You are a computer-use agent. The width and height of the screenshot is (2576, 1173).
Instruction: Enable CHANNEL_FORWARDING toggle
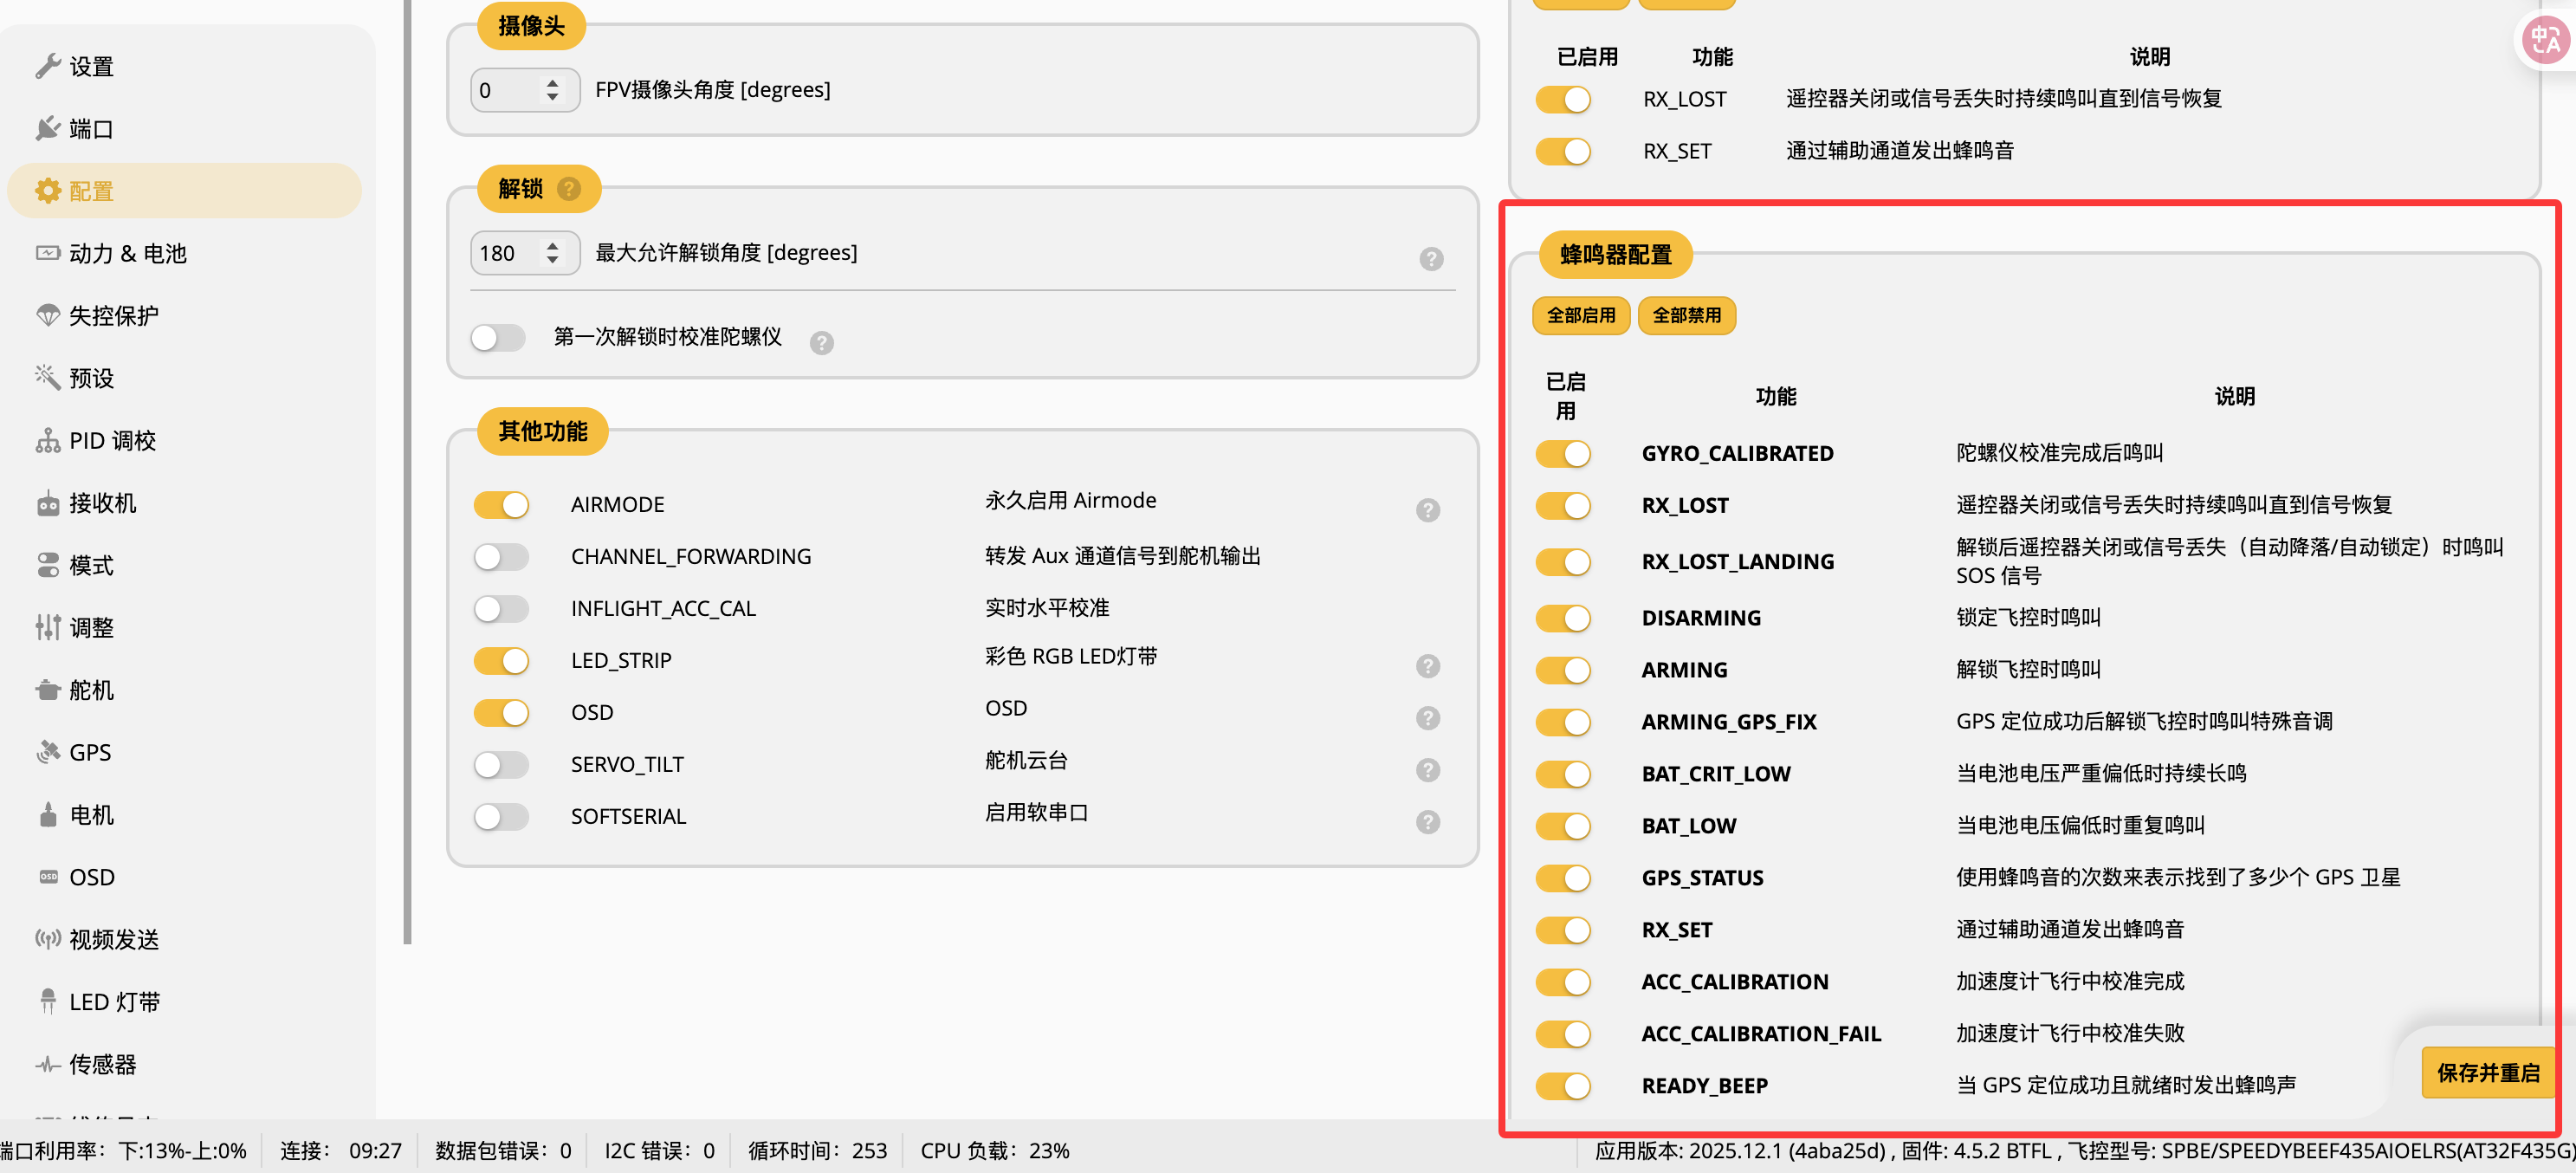(501, 557)
